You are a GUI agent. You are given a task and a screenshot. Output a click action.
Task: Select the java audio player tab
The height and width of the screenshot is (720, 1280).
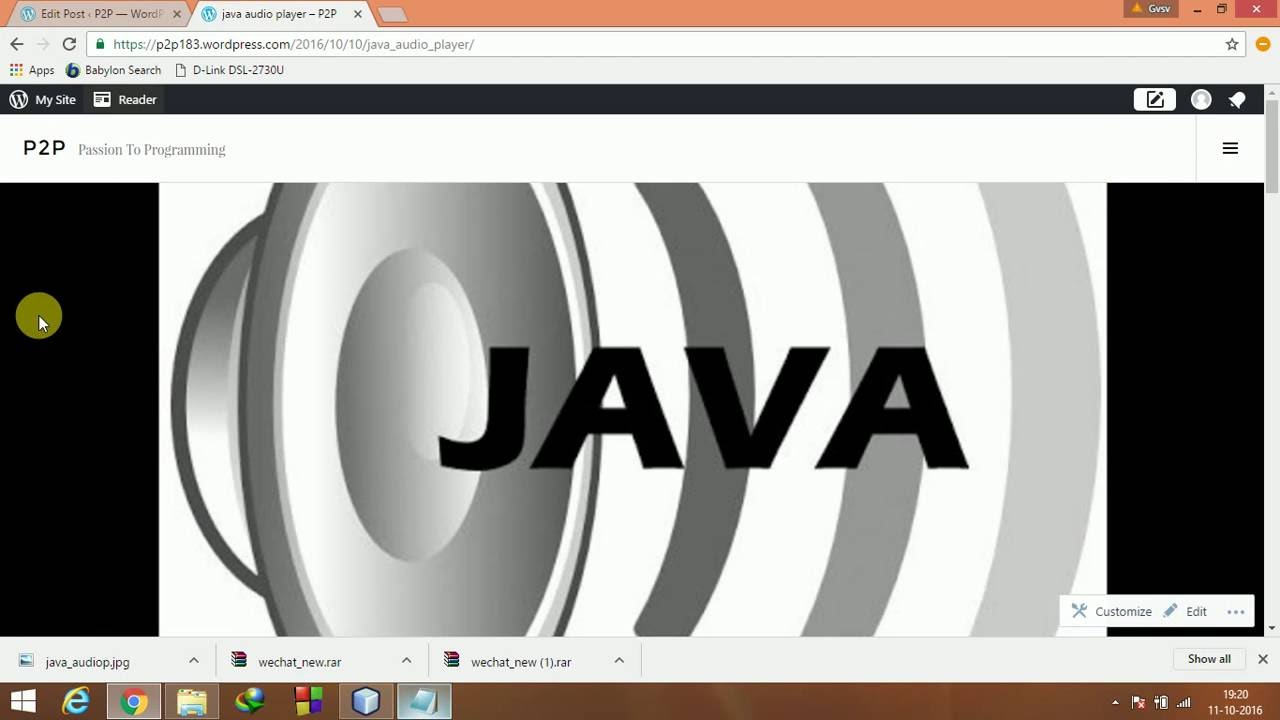pos(278,14)
